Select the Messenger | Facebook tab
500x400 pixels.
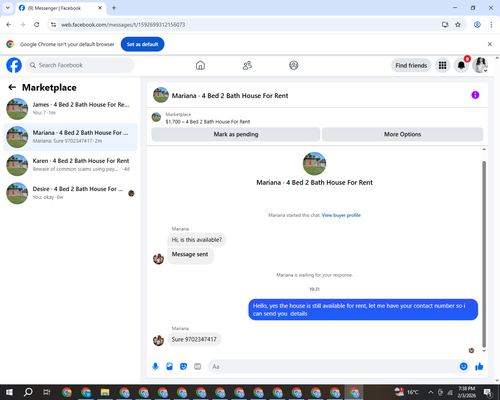(x=61, y=8)
